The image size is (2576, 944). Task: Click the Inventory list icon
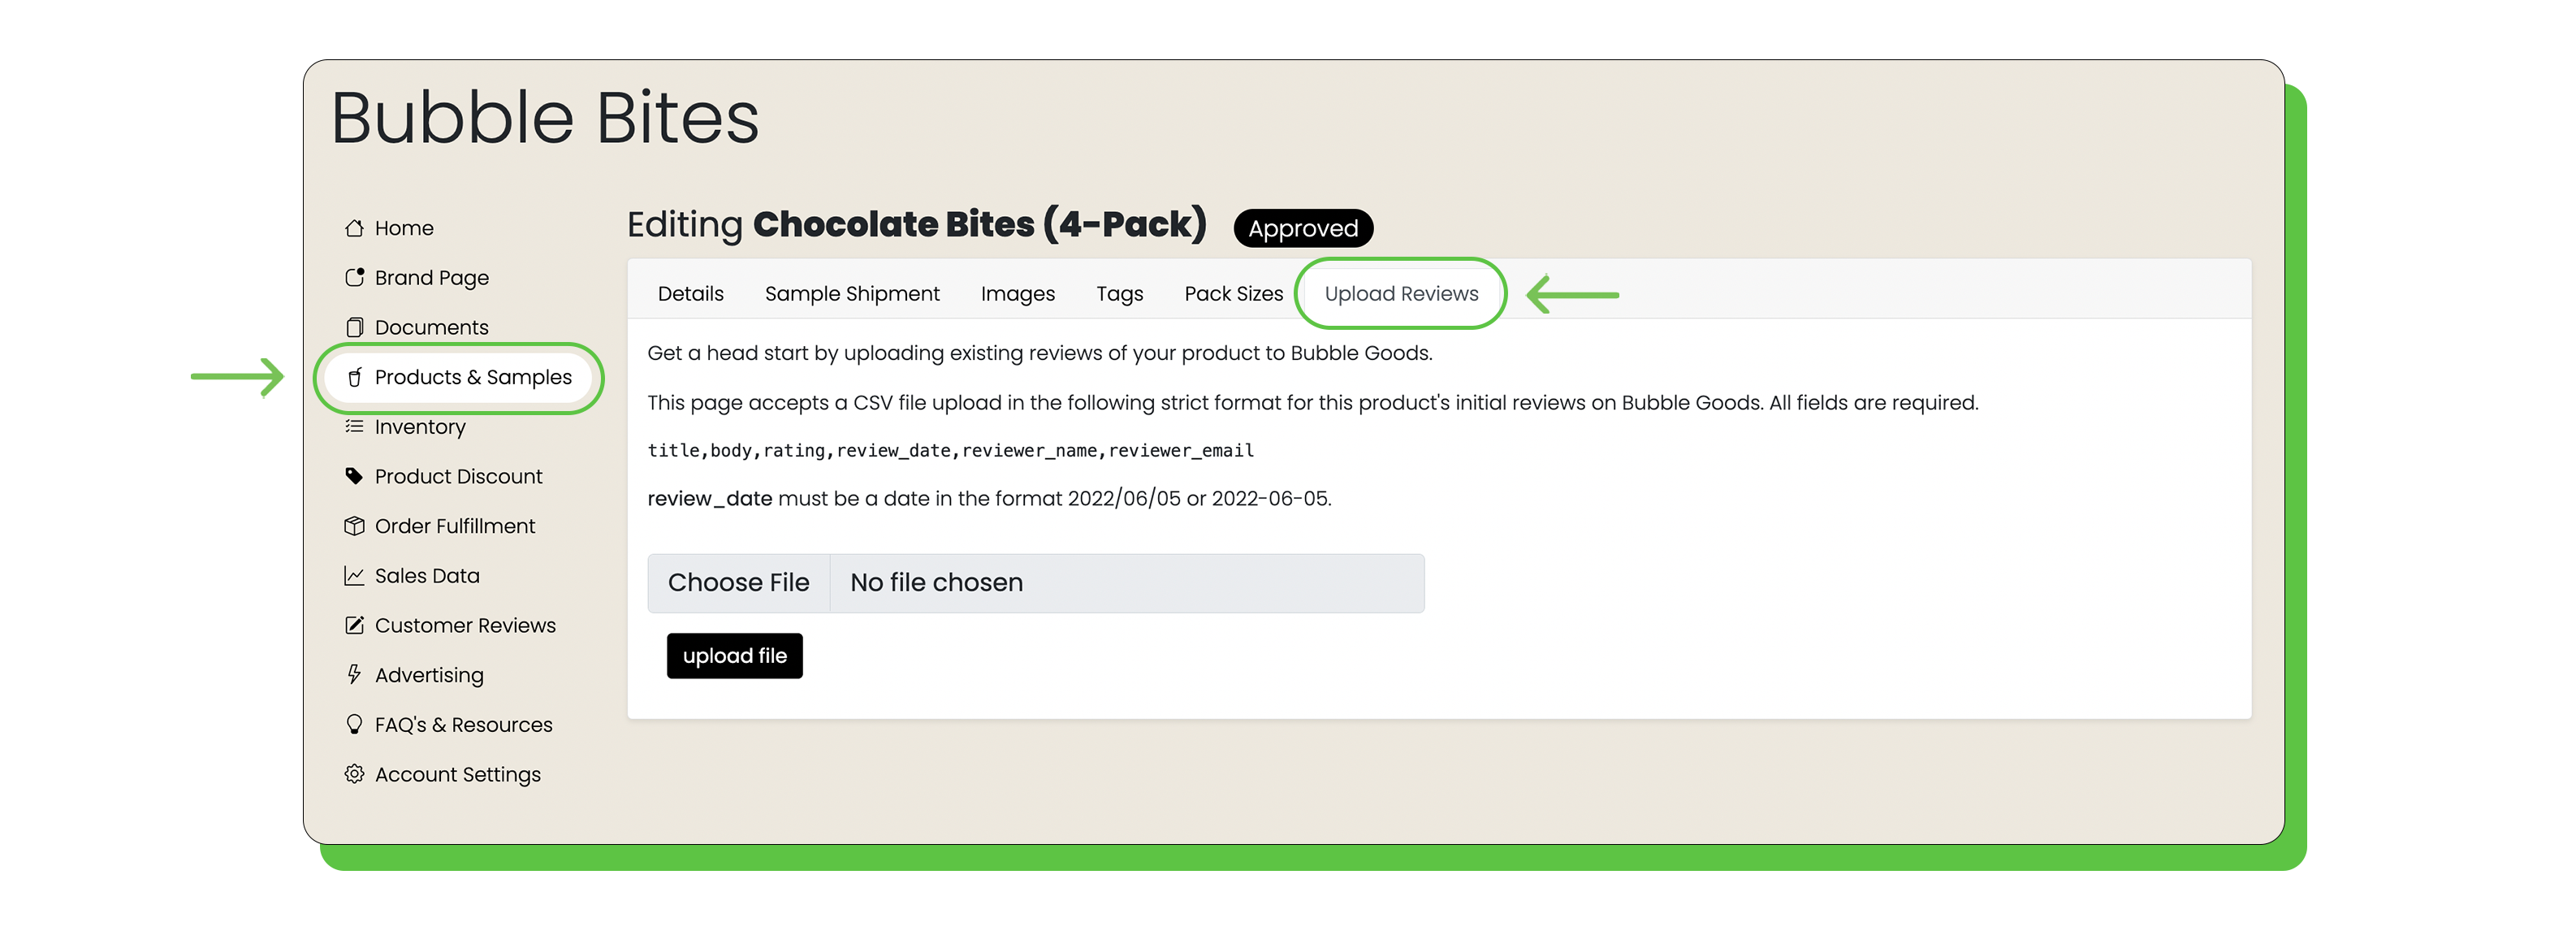click(x=354, y=426)
